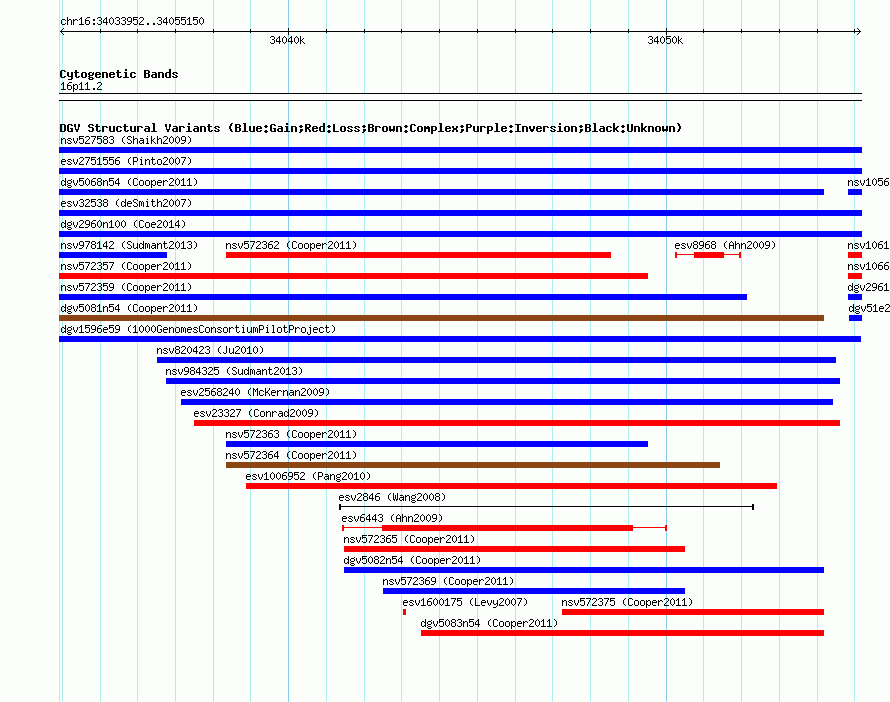Select the truncated dgv2961 label at right
Screen dimensions: 890x702
coord(868,287)
